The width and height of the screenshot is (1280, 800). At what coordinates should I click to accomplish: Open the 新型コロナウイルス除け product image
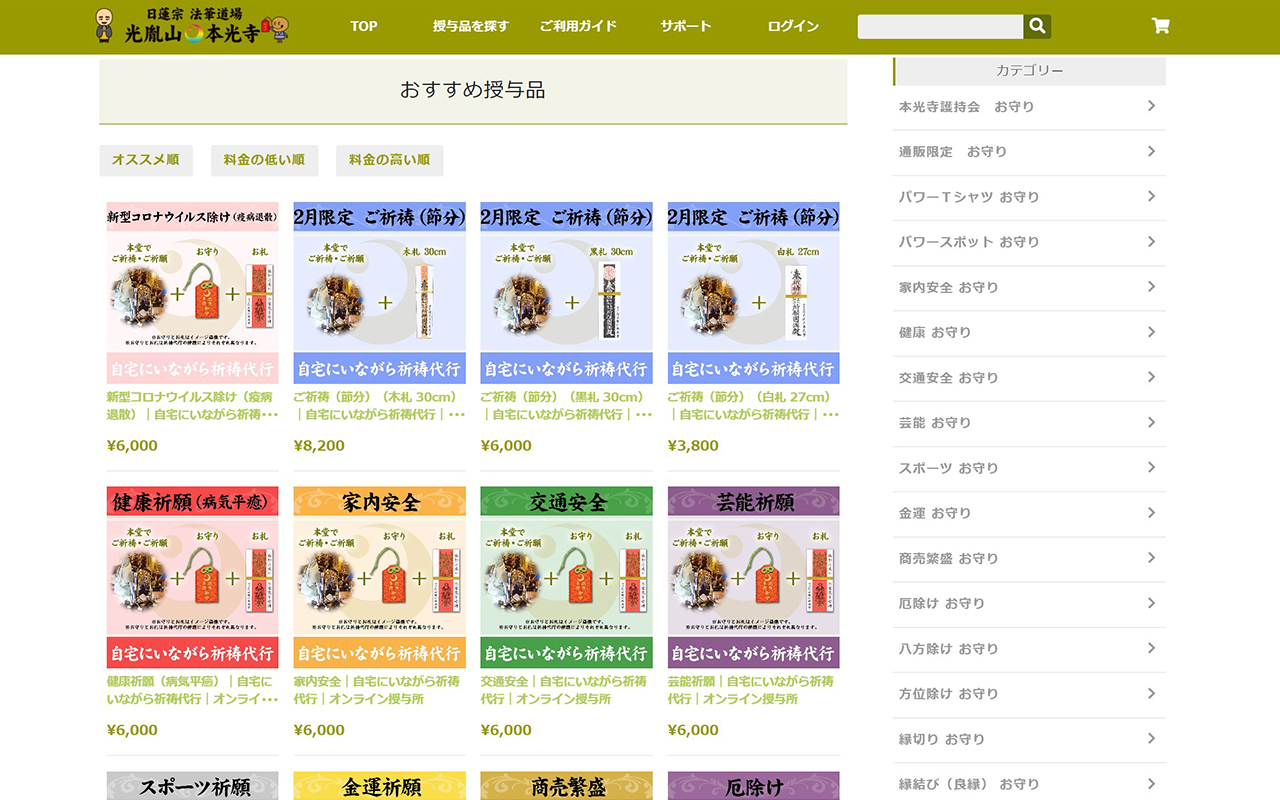192,292
